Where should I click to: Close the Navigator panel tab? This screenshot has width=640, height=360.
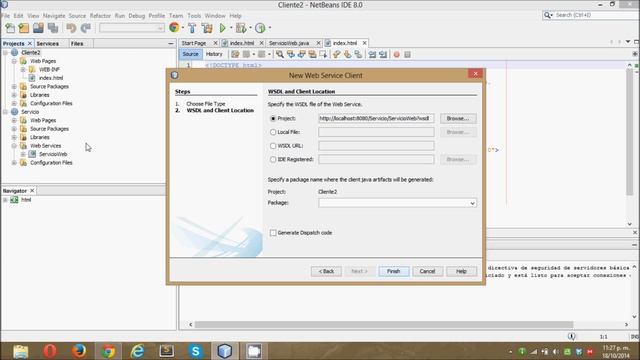[32, 191]
